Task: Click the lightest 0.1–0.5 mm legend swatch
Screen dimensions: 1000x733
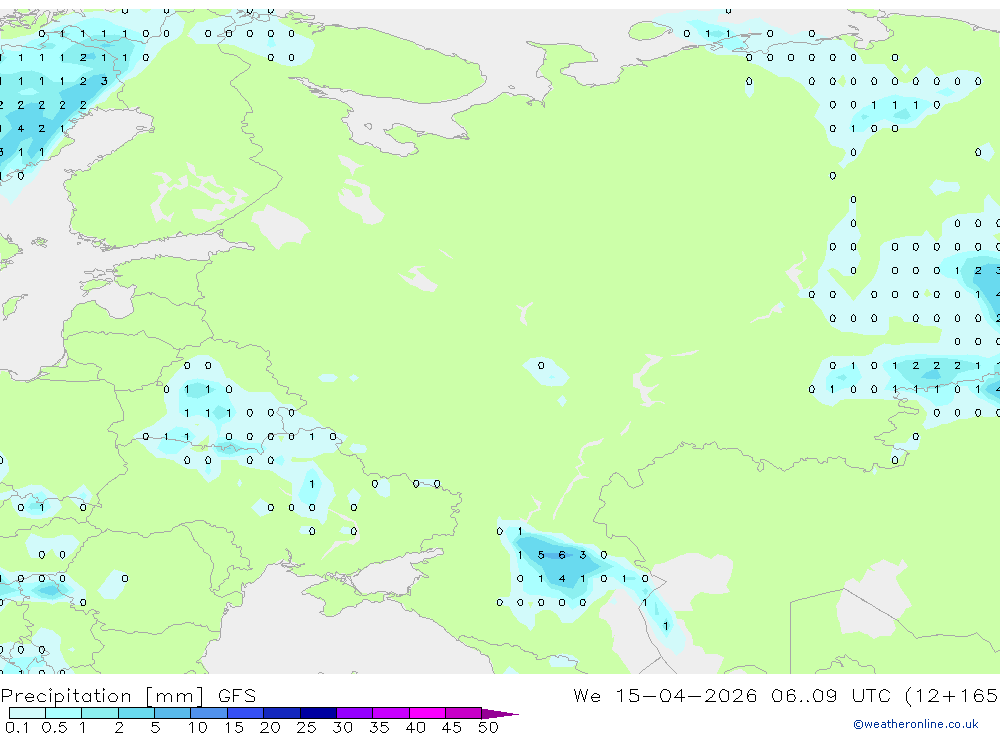Action: pyautogui.click(x=27, y=713)
